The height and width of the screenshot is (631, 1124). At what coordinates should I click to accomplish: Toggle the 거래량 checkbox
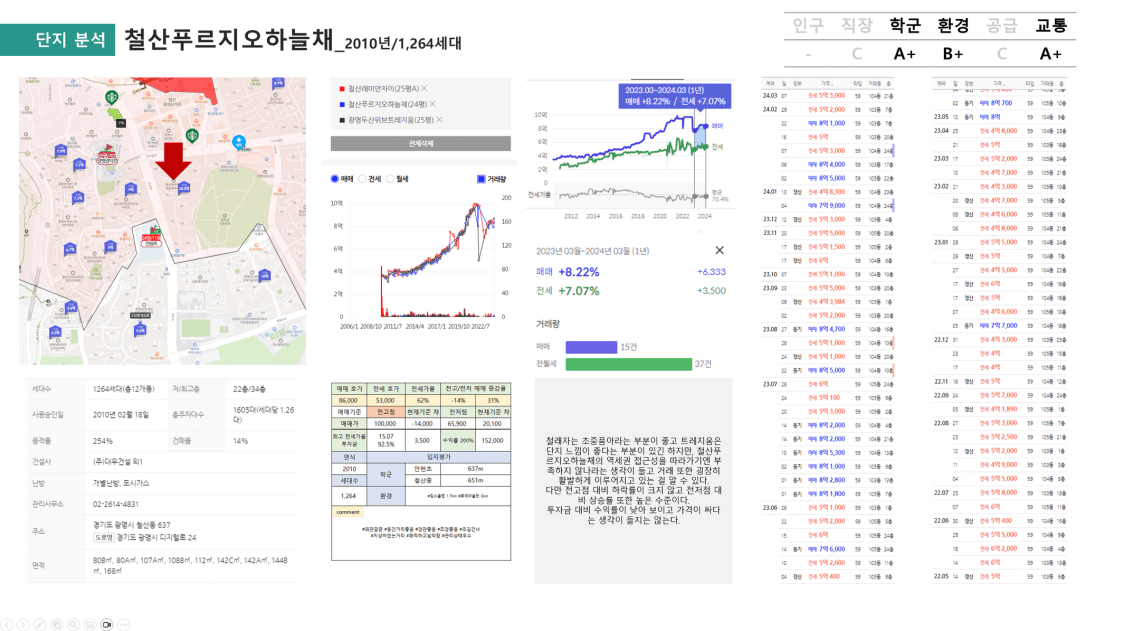point(481,179)
